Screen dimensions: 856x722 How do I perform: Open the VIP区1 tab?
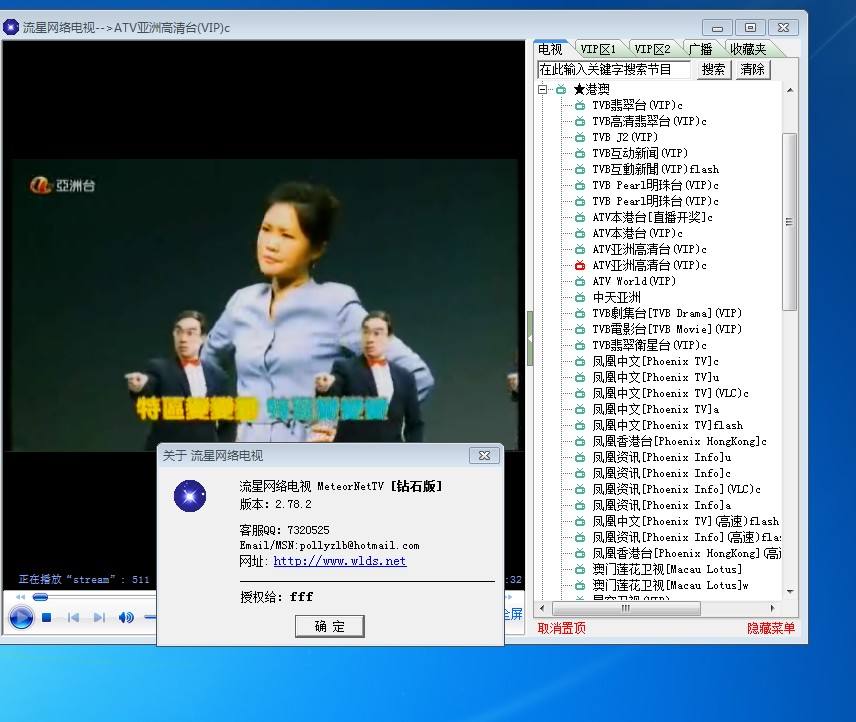[x=598, y=49]
